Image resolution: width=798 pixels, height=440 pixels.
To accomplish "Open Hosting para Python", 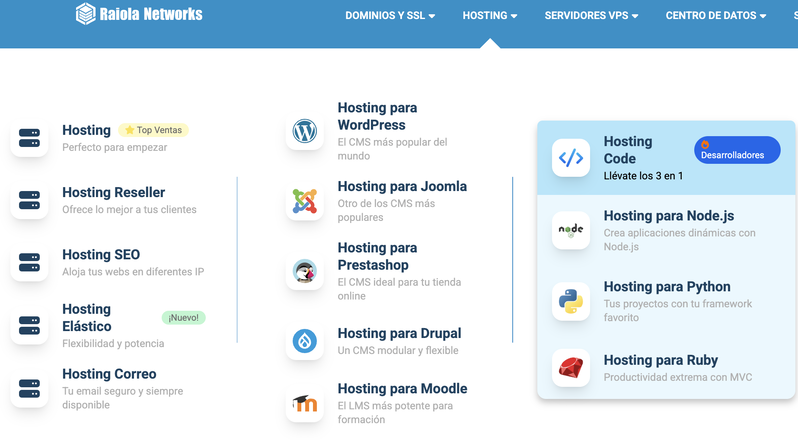I will click(x=667, y=287).
